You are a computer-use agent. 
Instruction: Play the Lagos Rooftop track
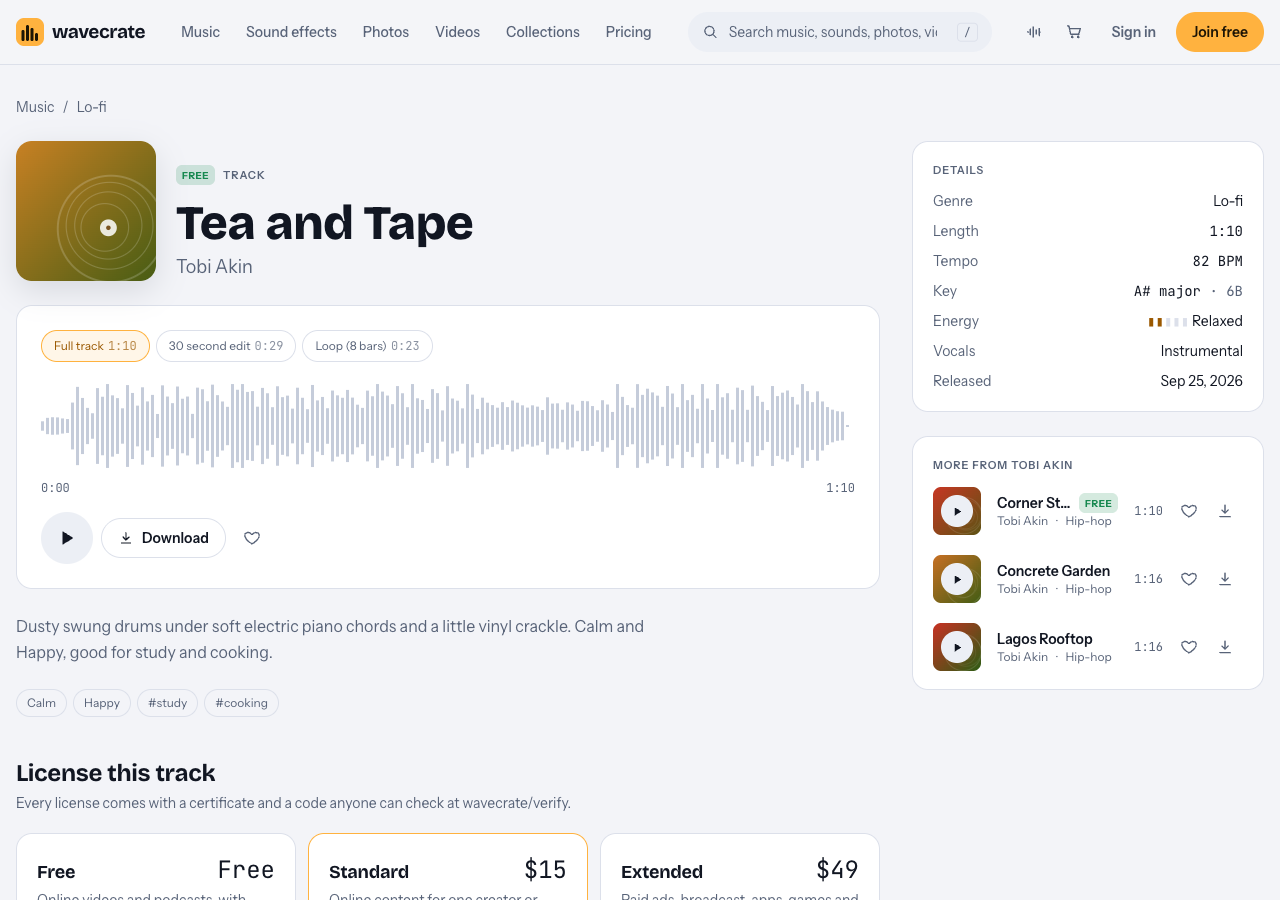(957, 647)
